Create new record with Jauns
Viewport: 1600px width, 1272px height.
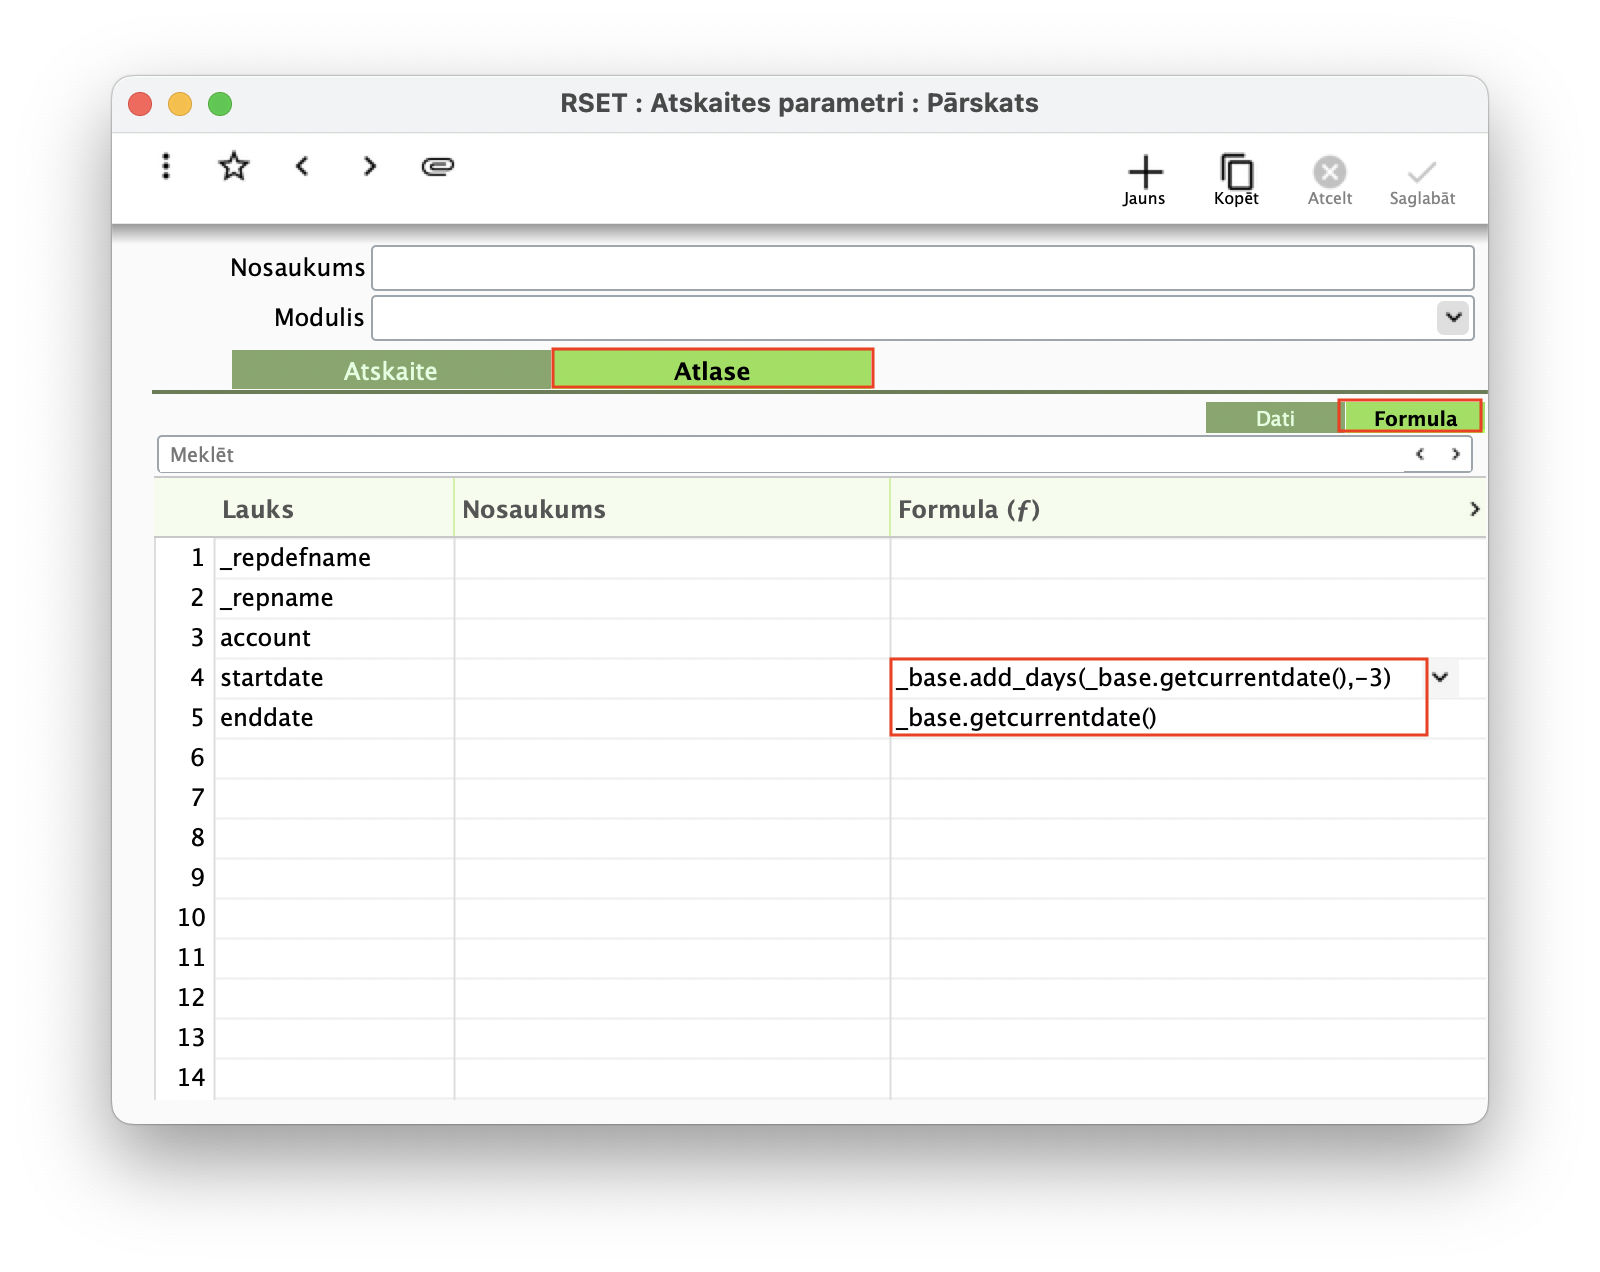(x=1145, y=180)
